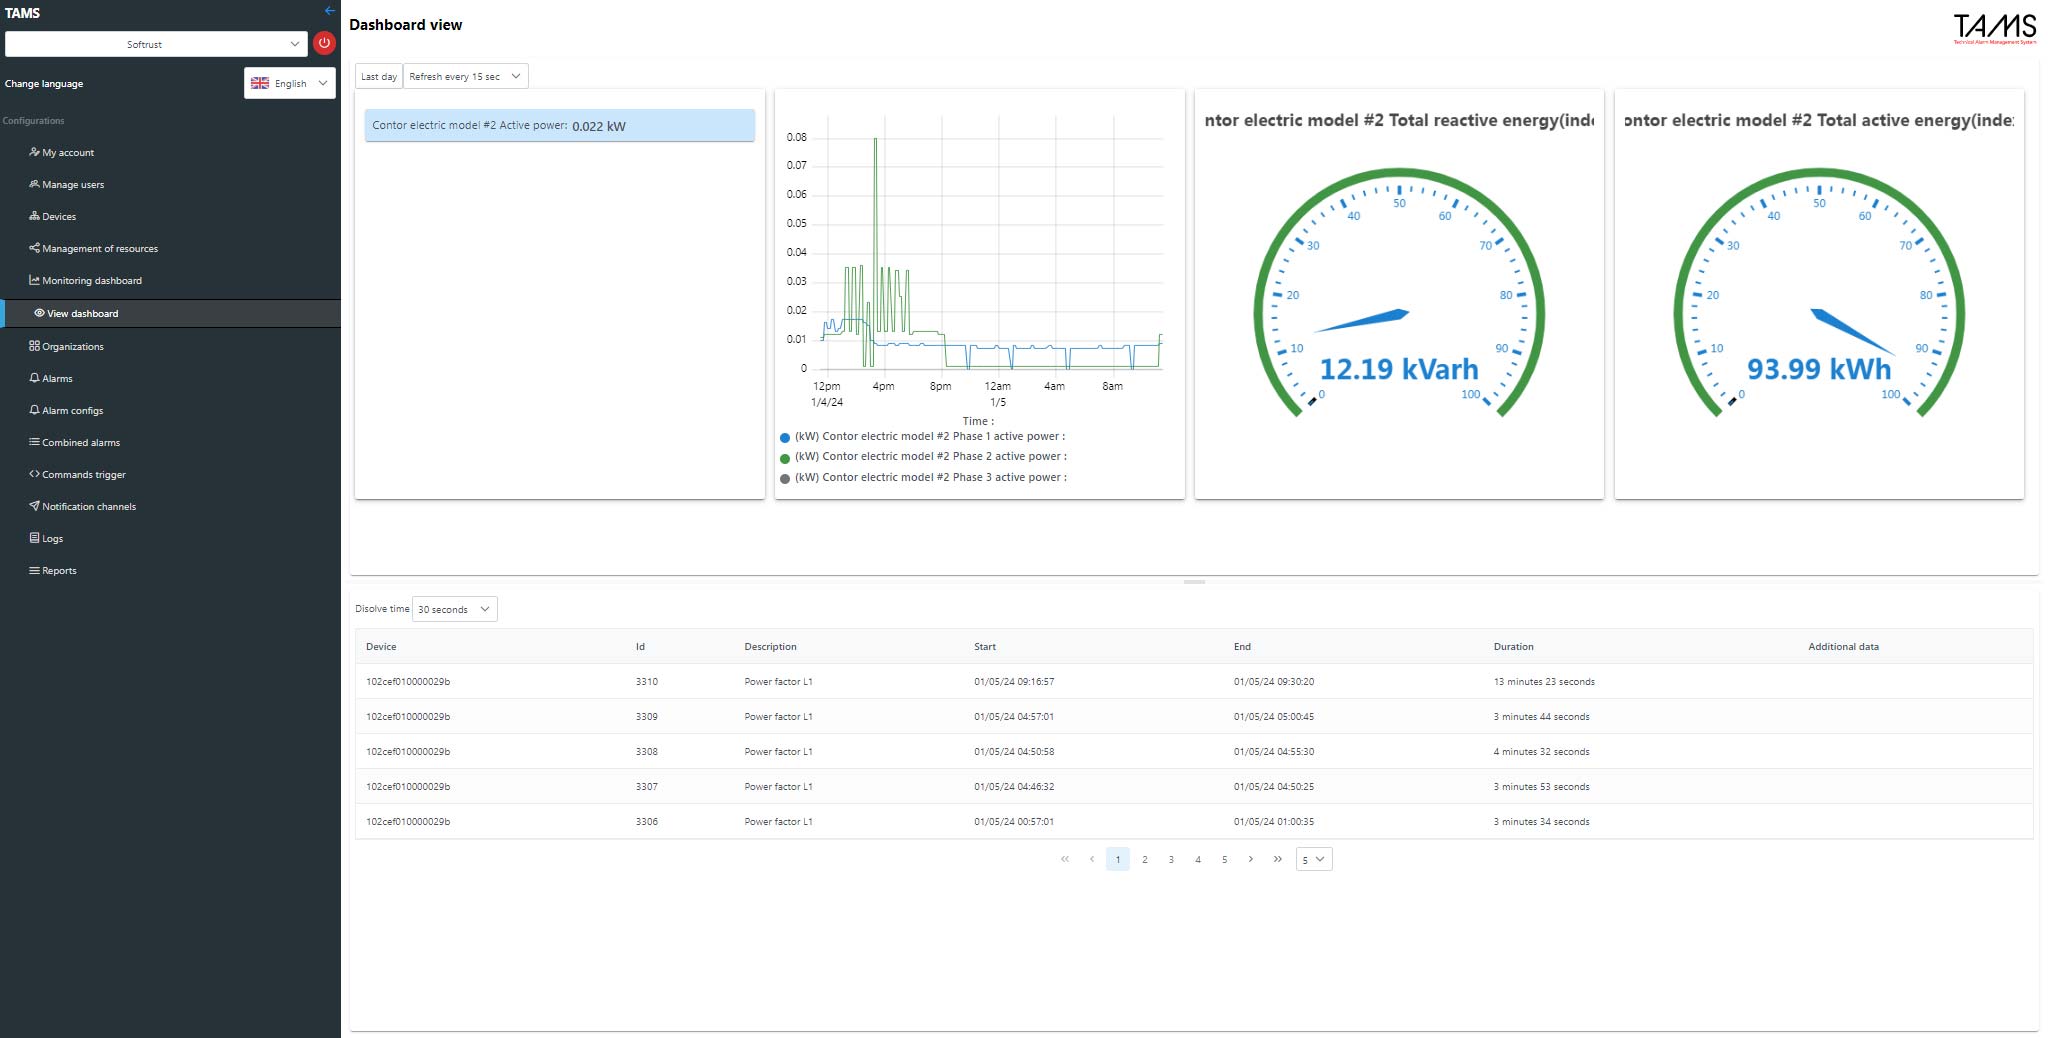Click the Total reactive energy gauge needle
Viewport: 2048px width, 1038px height.
point(1361,320)
